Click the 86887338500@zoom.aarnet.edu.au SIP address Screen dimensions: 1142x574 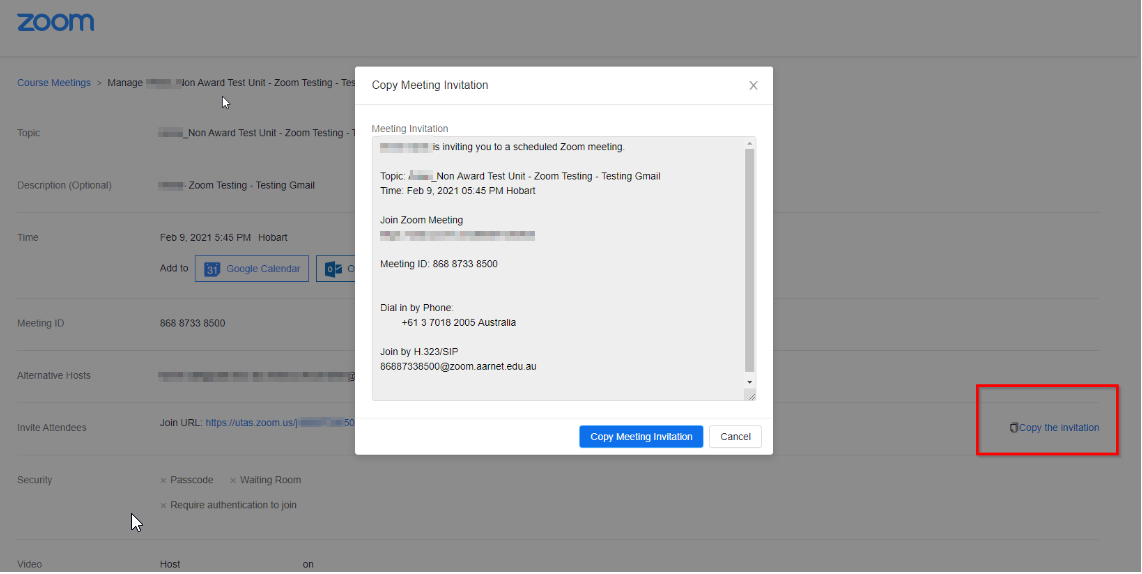(458, 366)
